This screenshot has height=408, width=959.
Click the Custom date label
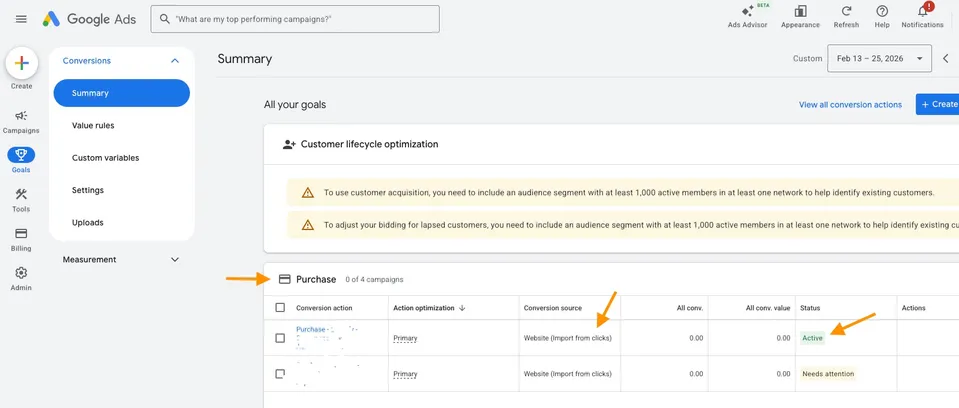807,59
